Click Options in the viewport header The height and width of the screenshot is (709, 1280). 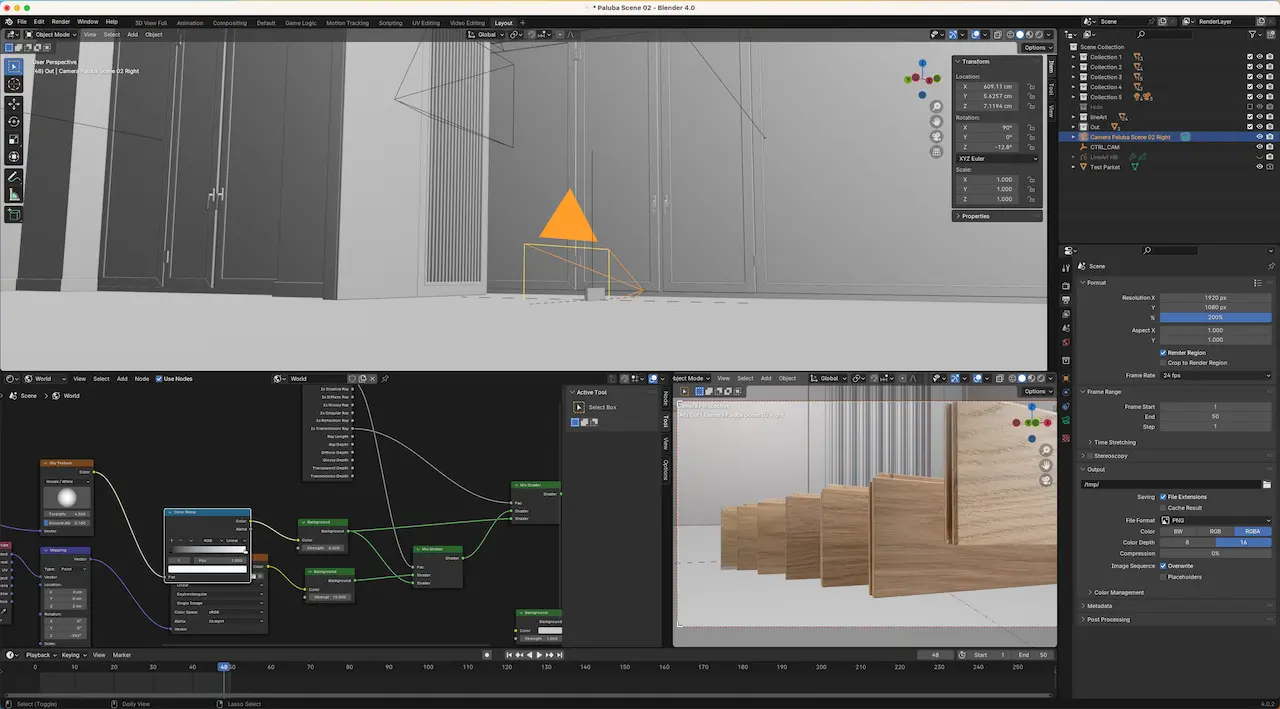tap(1038, 46)
